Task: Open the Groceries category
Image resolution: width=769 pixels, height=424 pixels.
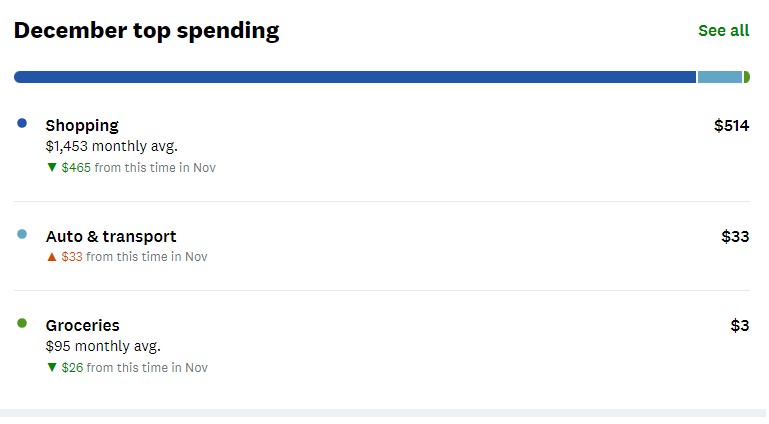Action: 82,325
